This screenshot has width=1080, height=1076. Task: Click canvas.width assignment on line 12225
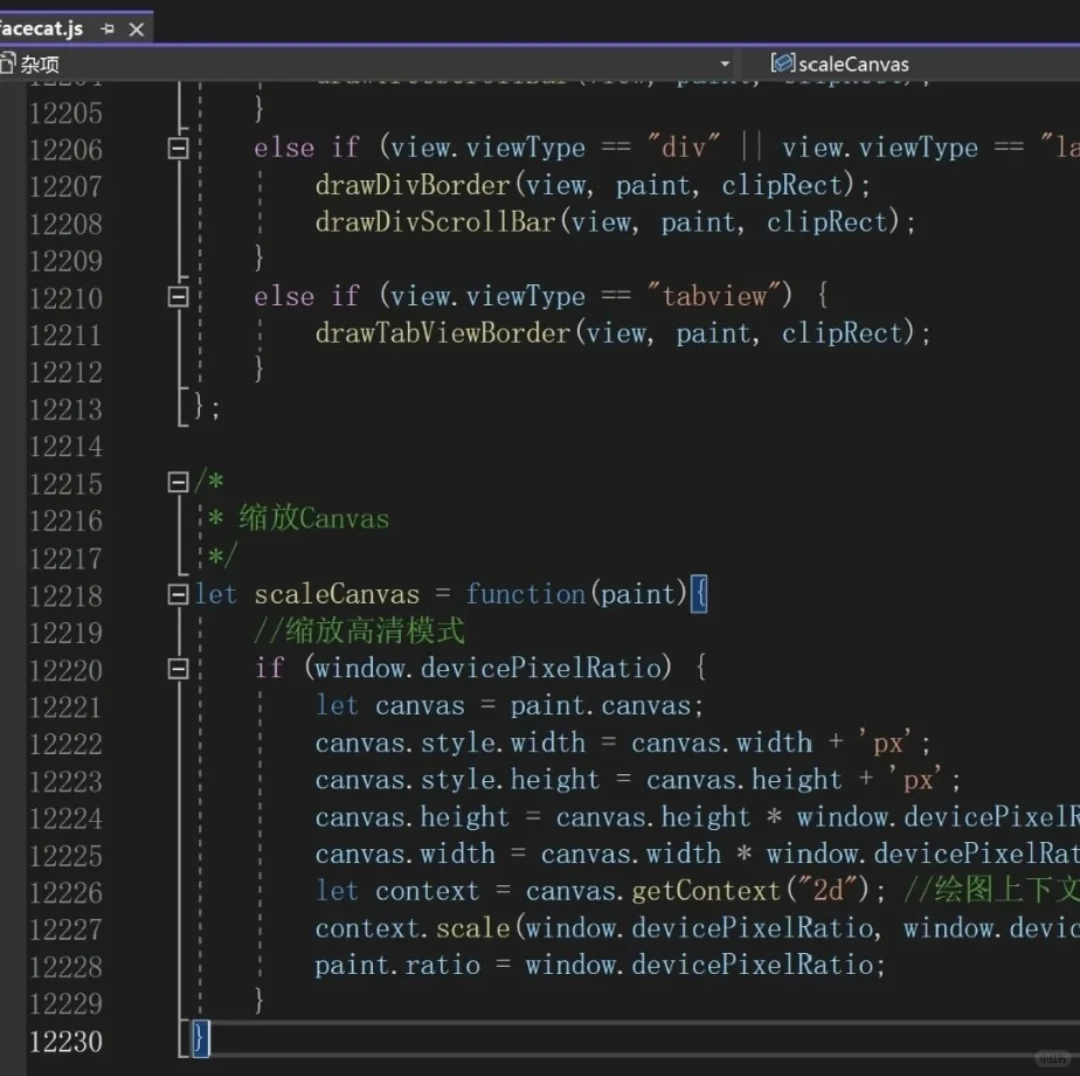[x=405, y=854]
